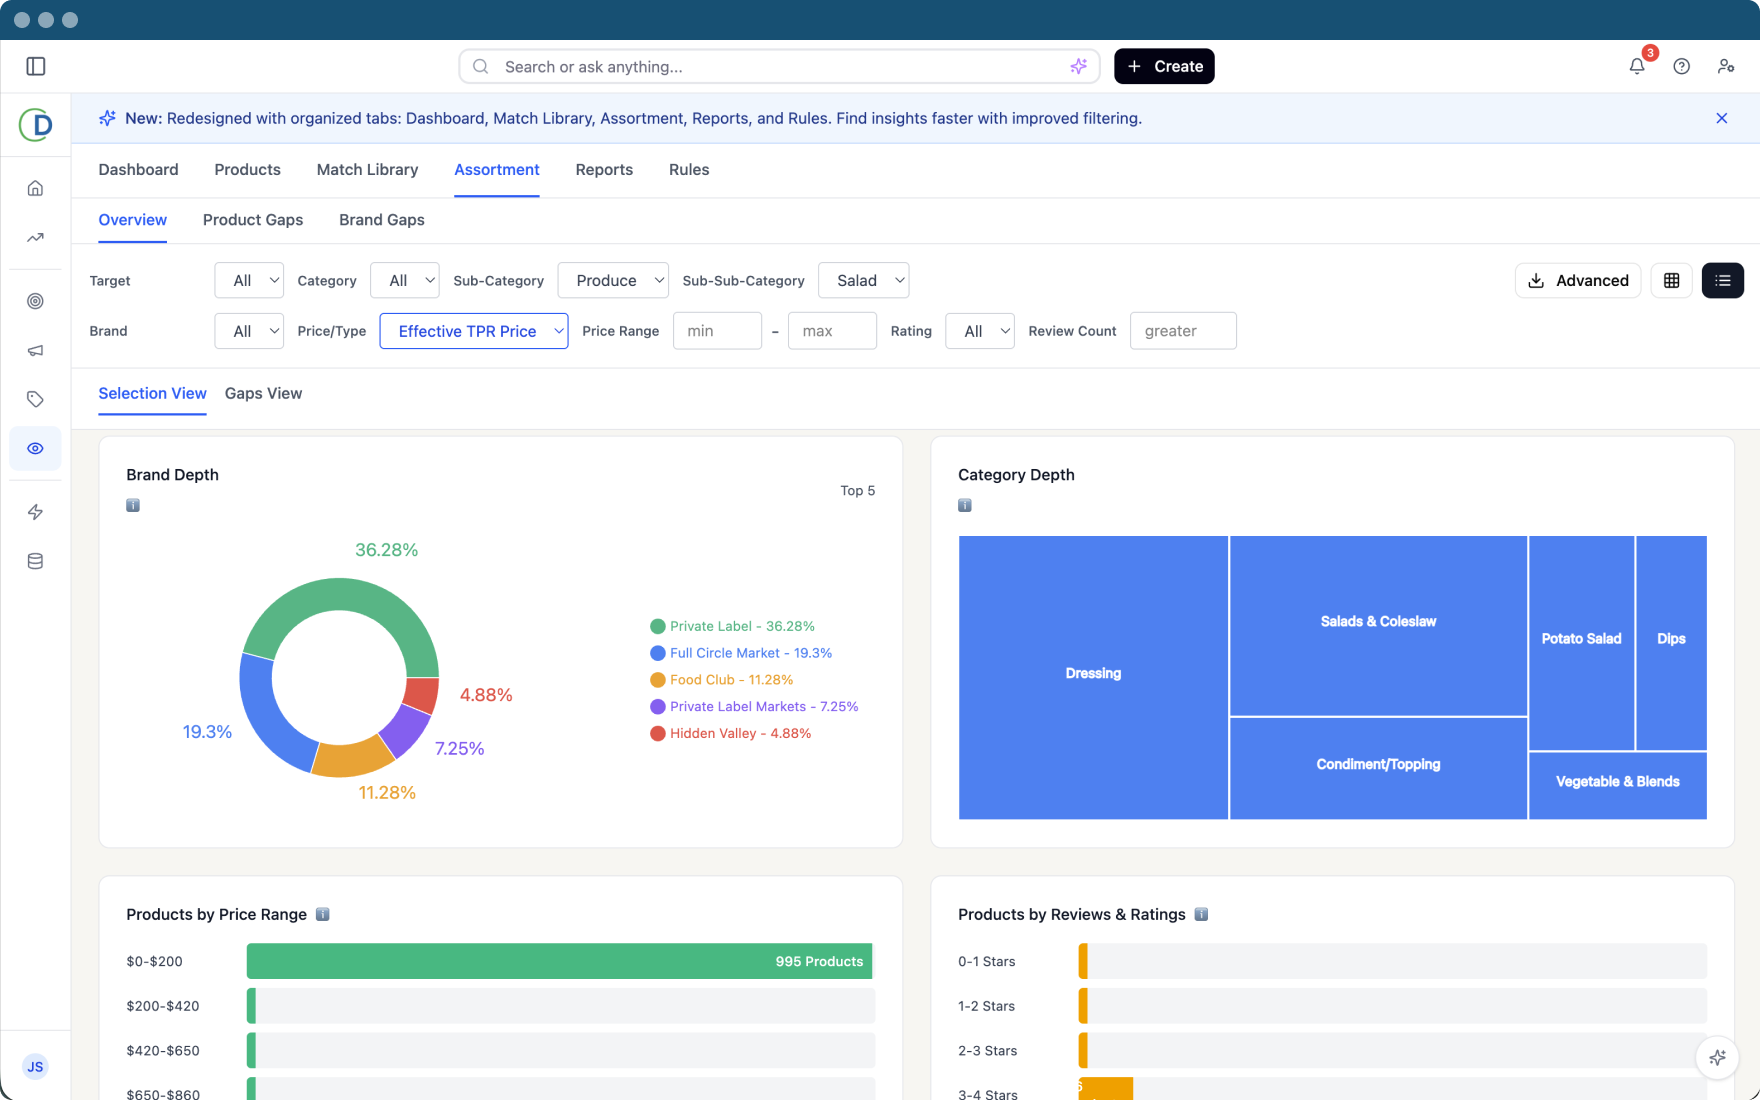Switch to Gaps View
Viewport: 1760px width, 1100px height.
point(263,393)
